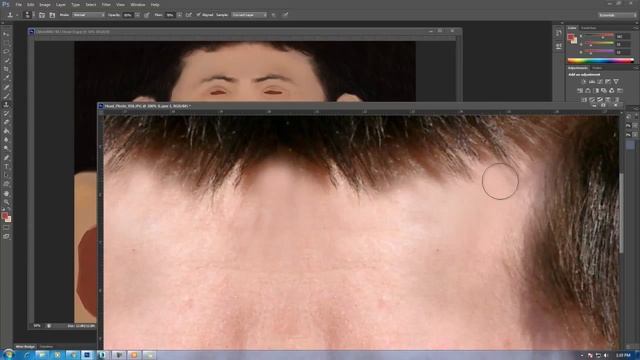The height and width of the screenshot is (360, 640).
Task: Toggle ignore adjustment layers when cloning
Action: click(x=273, y=15)
